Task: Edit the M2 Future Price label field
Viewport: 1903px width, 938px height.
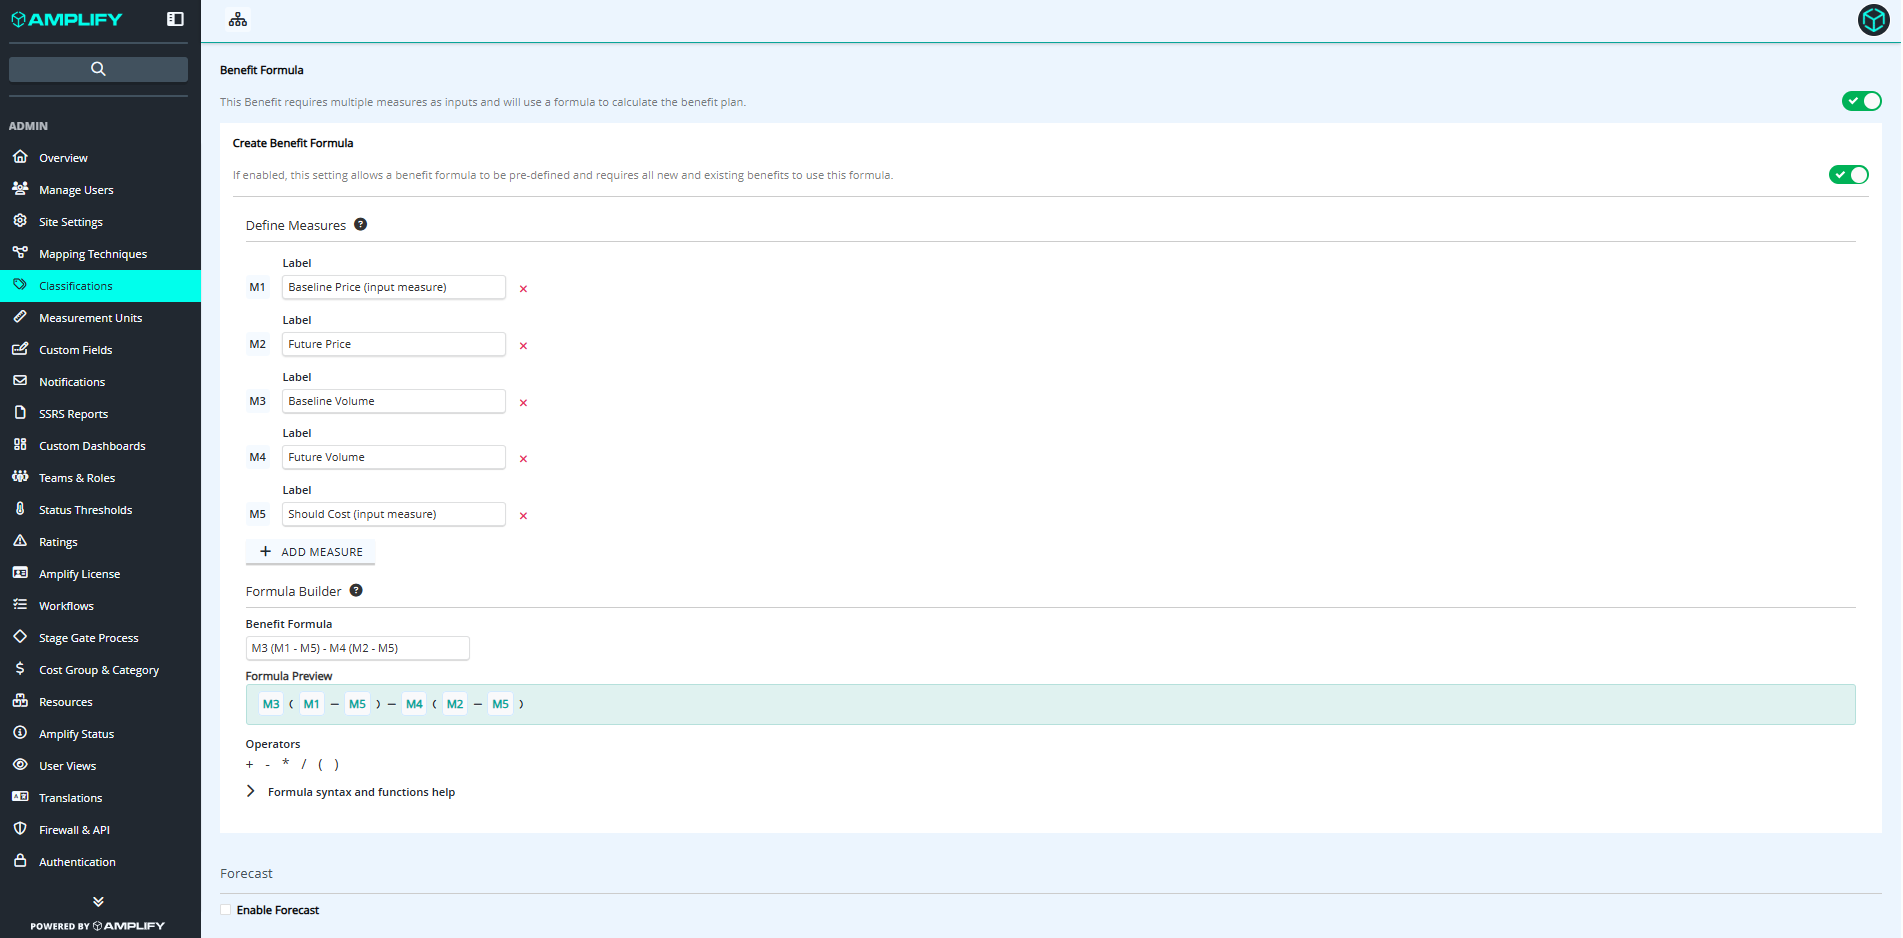Action: [x=393, y=344]
